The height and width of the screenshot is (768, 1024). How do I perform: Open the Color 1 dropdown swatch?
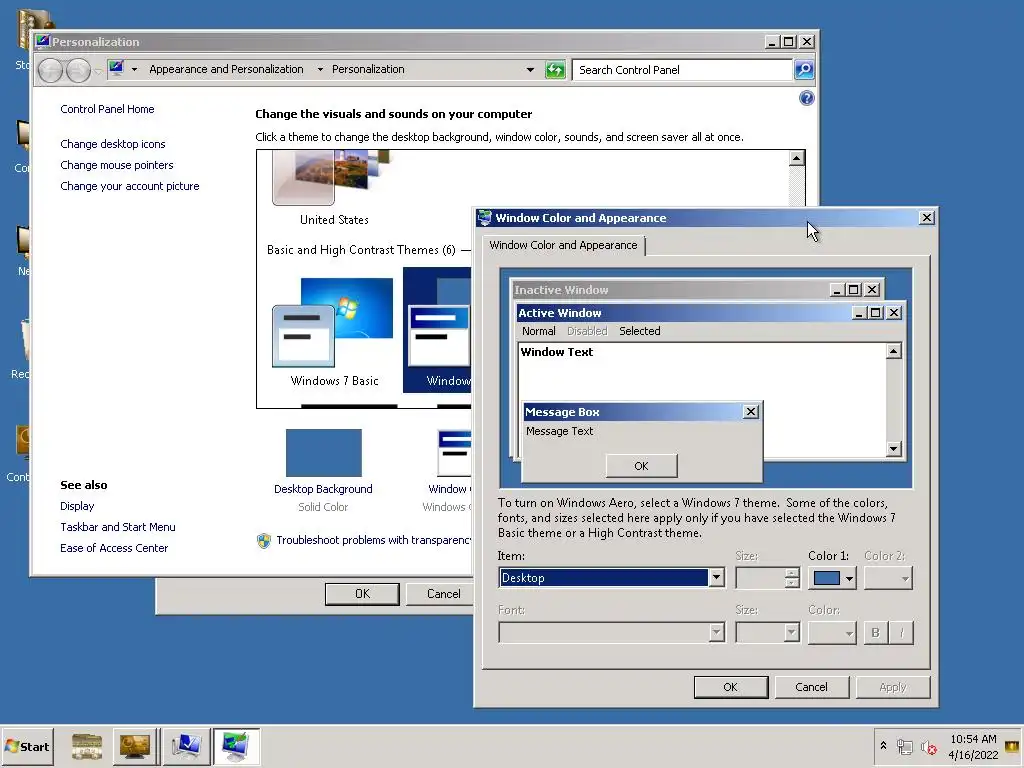pos(832,577)
